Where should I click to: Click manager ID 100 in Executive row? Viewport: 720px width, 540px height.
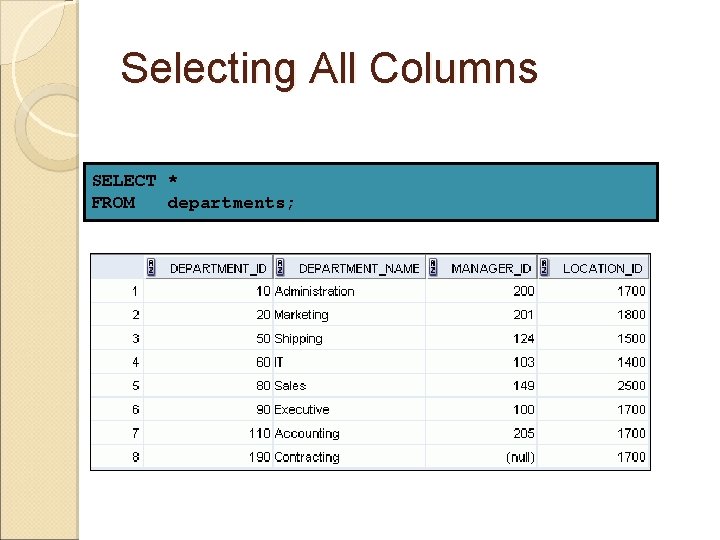(481, 410)
